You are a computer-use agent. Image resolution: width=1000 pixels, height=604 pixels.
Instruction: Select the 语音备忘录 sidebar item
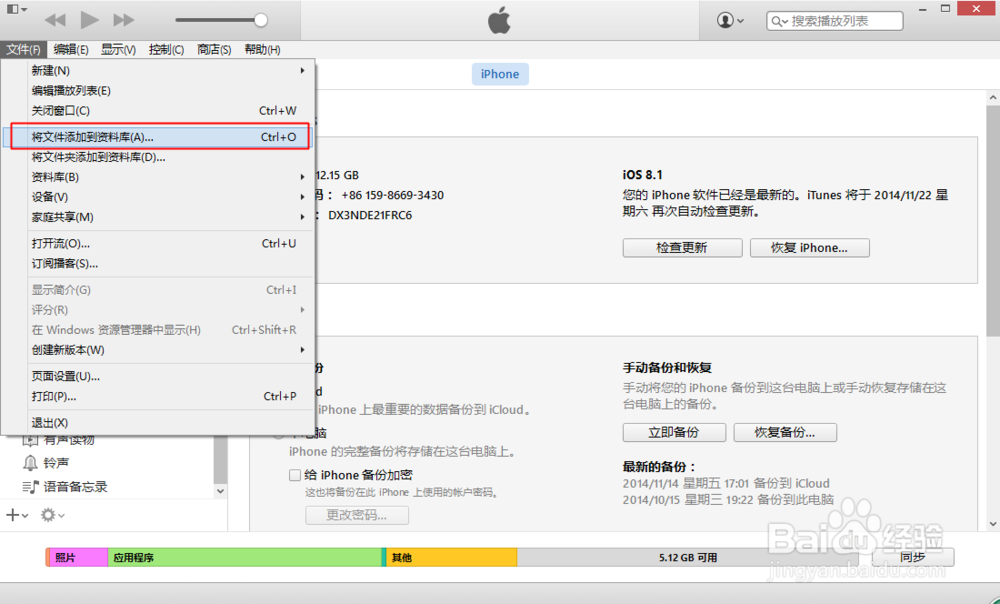click(75, 487)
